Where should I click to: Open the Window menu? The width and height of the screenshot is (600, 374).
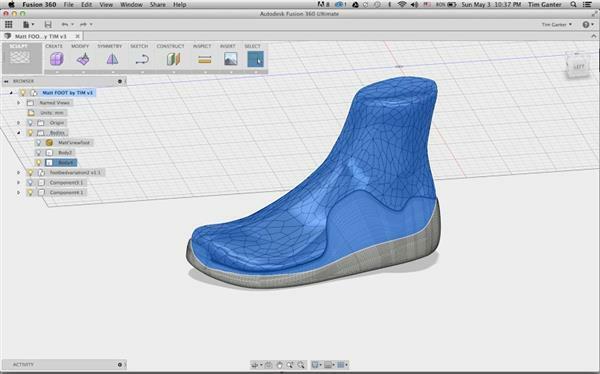(131, 5)
